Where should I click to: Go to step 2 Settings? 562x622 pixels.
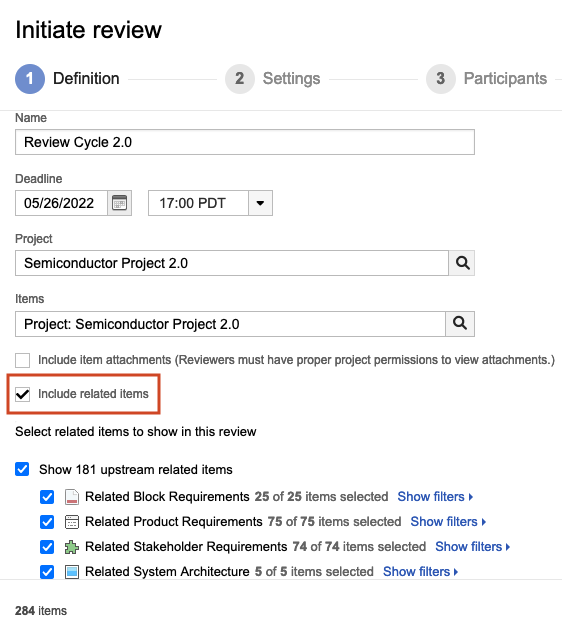[x=272, y=79]
